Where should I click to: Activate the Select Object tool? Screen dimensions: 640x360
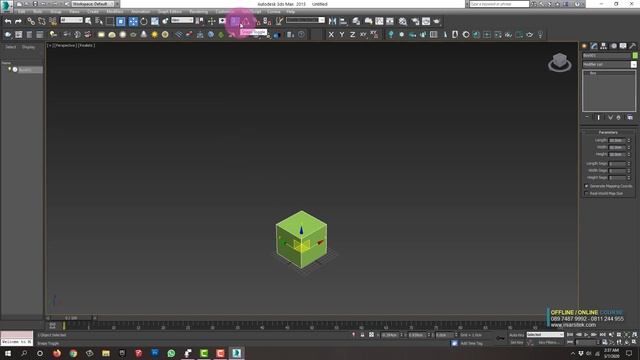[x=88, y=21]
